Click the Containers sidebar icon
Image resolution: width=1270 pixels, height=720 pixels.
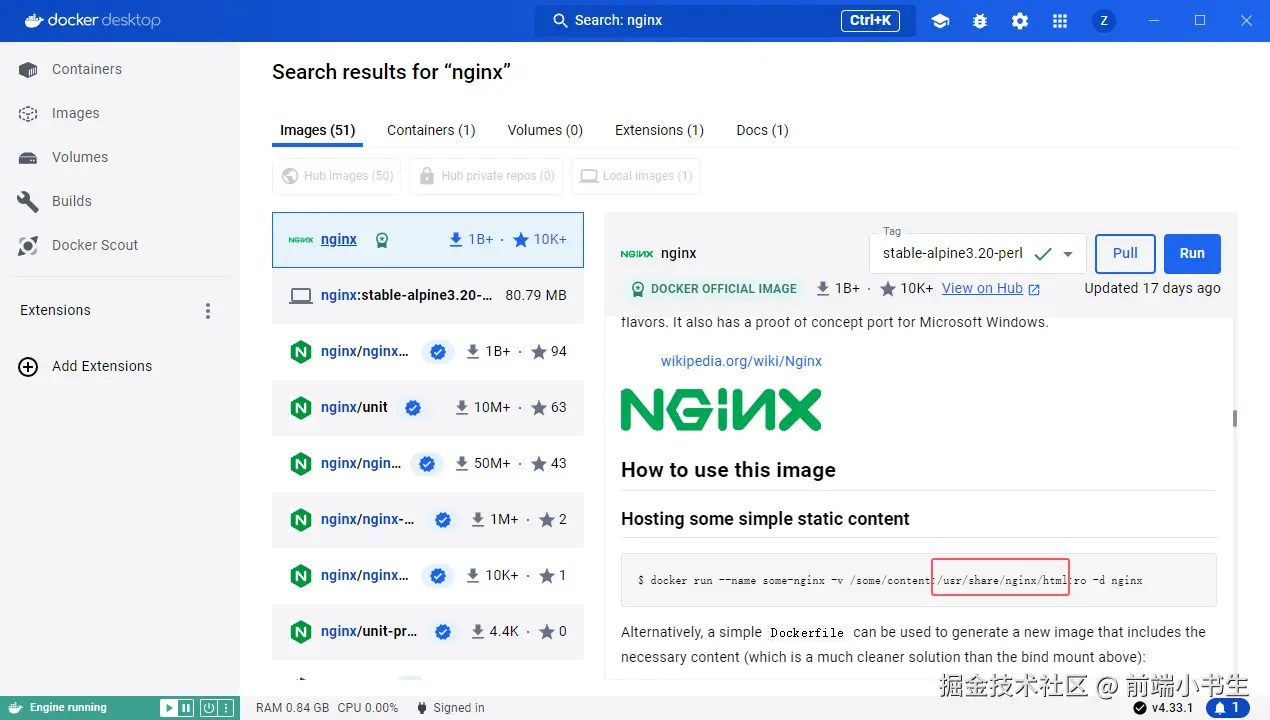[28, 70]
